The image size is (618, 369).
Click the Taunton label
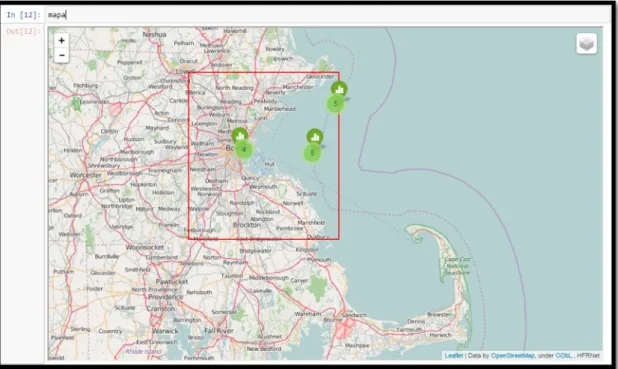232,276
